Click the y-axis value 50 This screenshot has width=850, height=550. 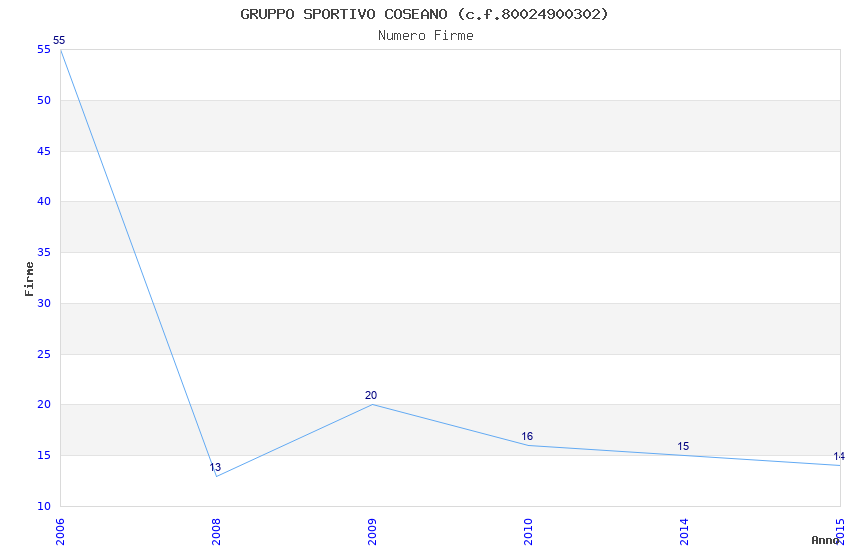tap(44, 100)
